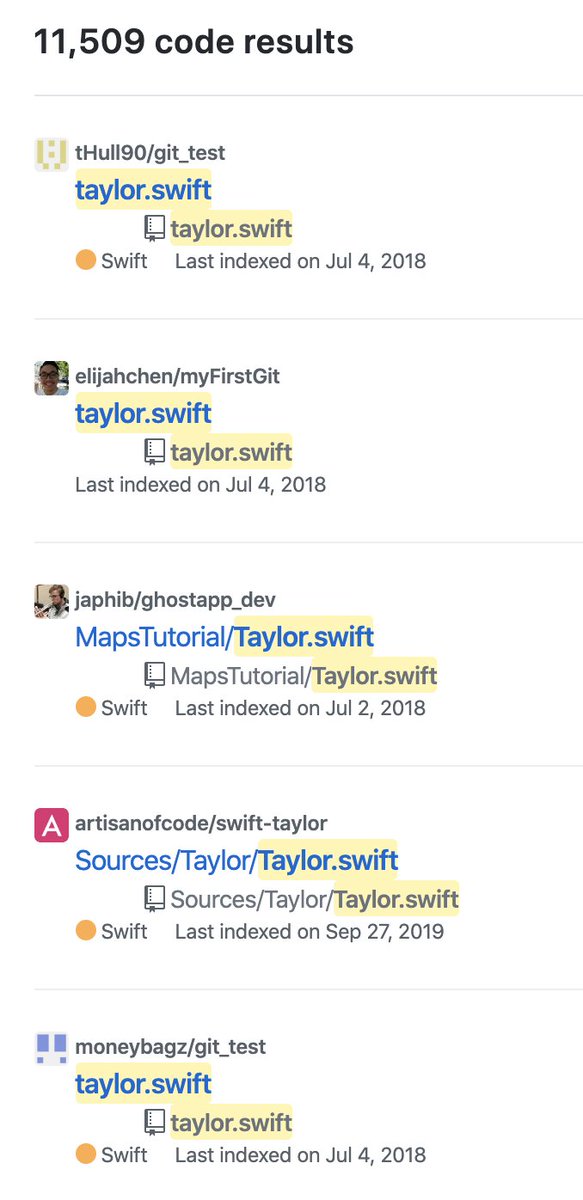The image size is (583, 1200).
Task: Open Sources/Taylor/Taylor.swift file title
Action: coord(236,860)
